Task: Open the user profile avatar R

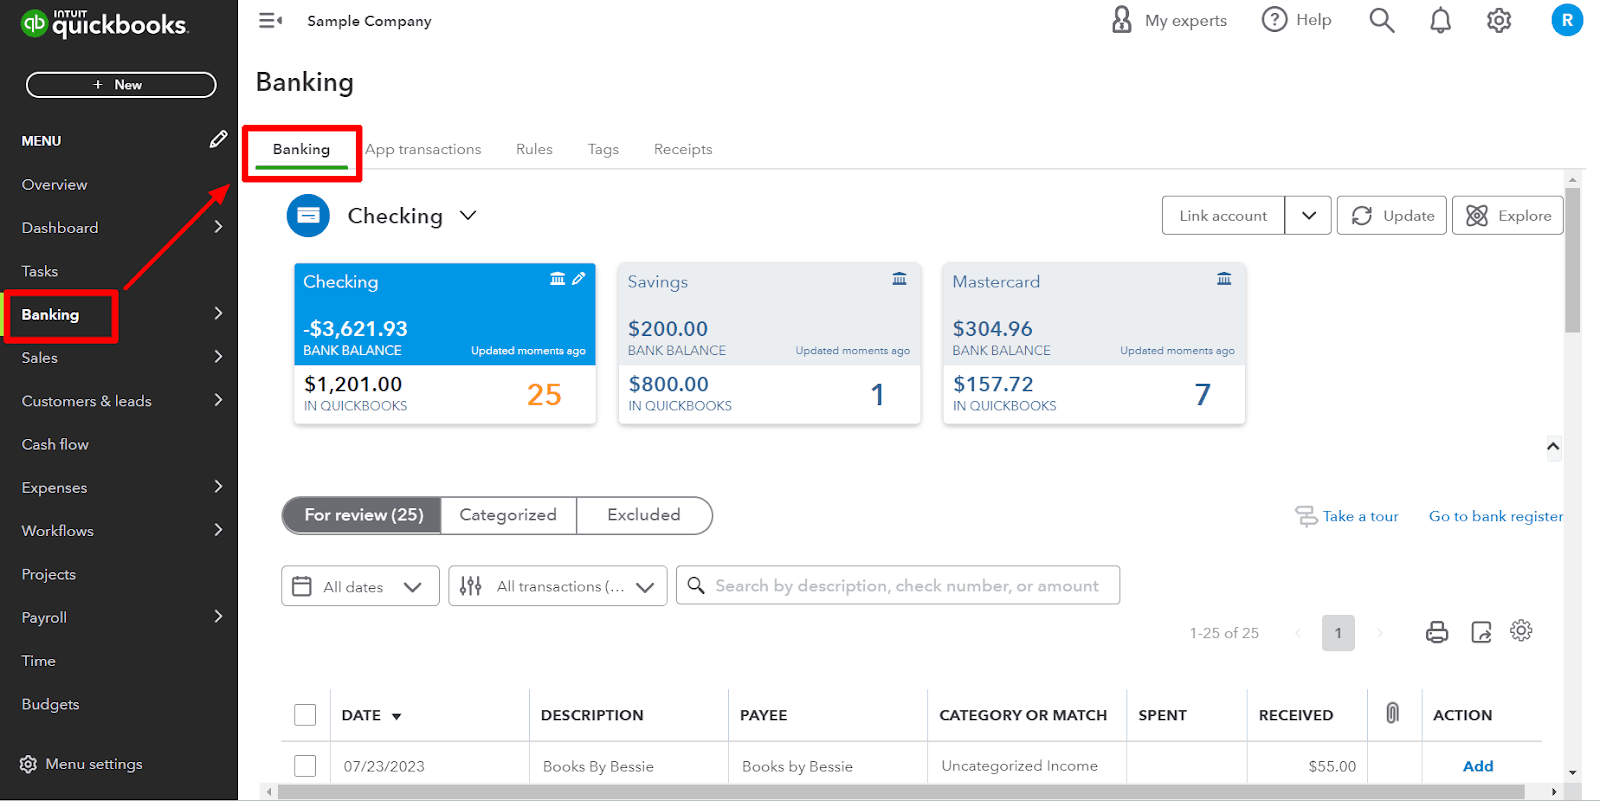Action: [1567, 20]
